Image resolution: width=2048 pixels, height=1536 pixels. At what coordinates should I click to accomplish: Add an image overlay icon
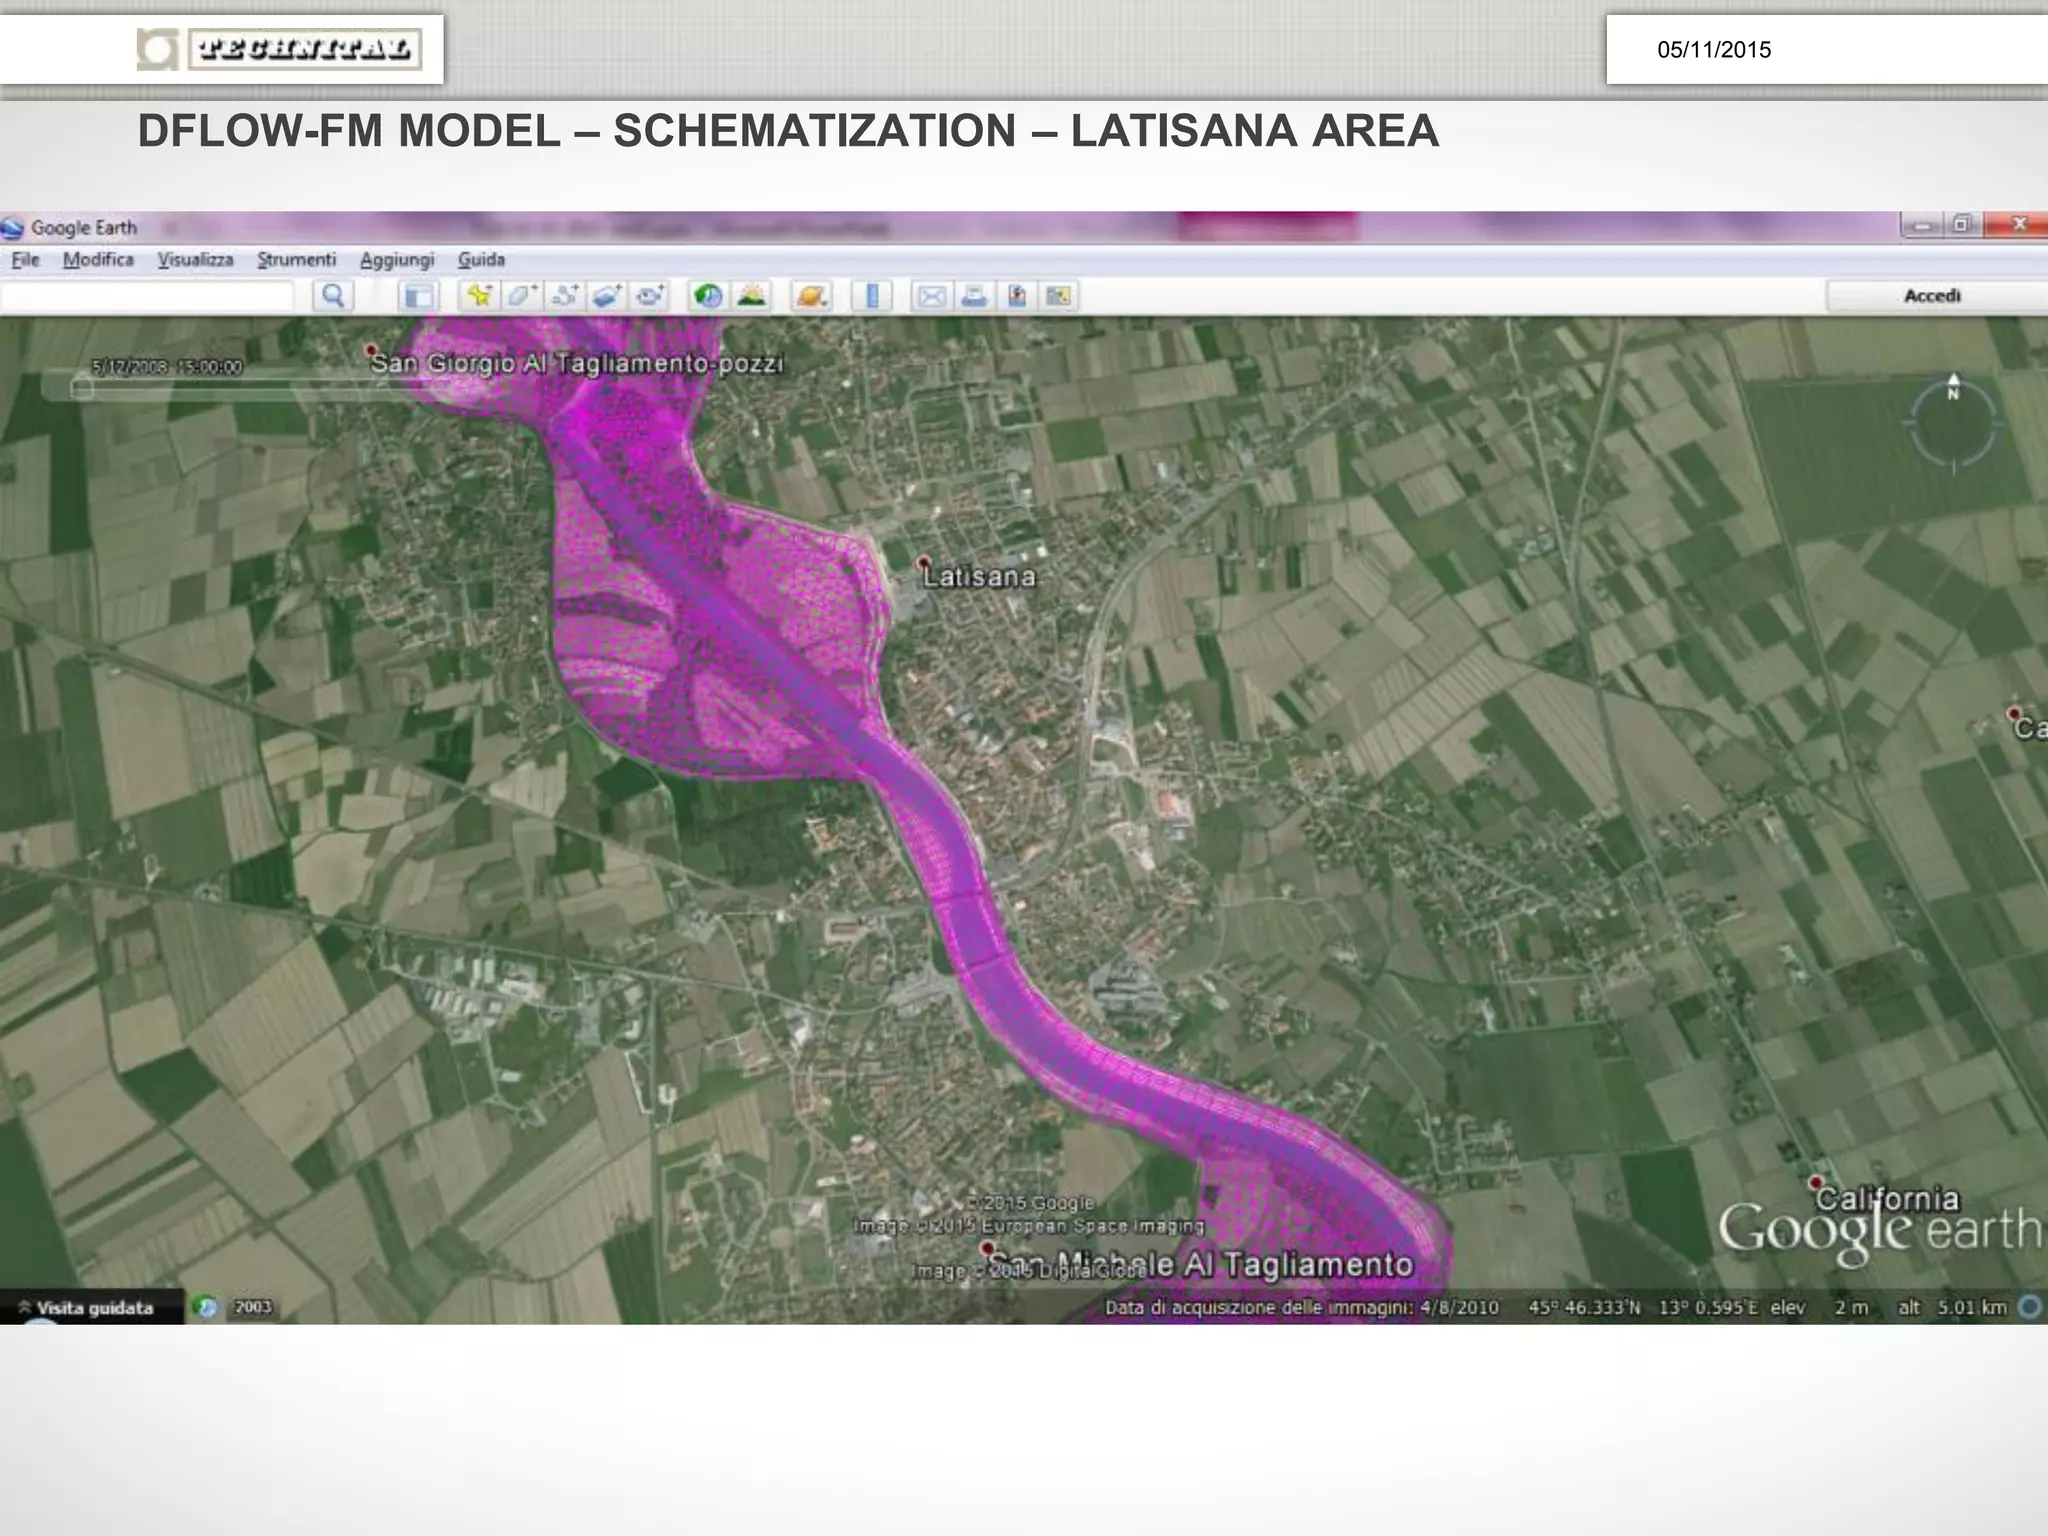tap(608, 296)
